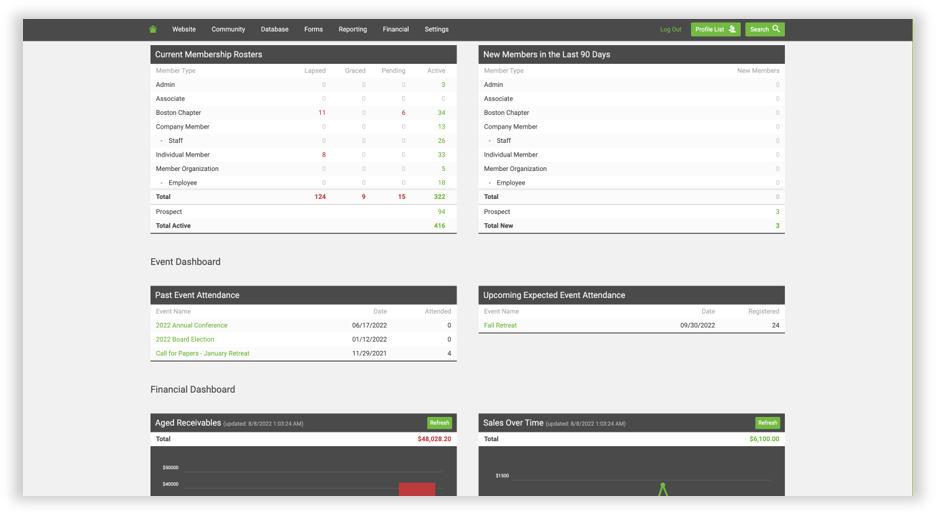The image size is (936, 515).
Task: Refresh the Aged Receivables chart
Action: [x=439, y=423]
